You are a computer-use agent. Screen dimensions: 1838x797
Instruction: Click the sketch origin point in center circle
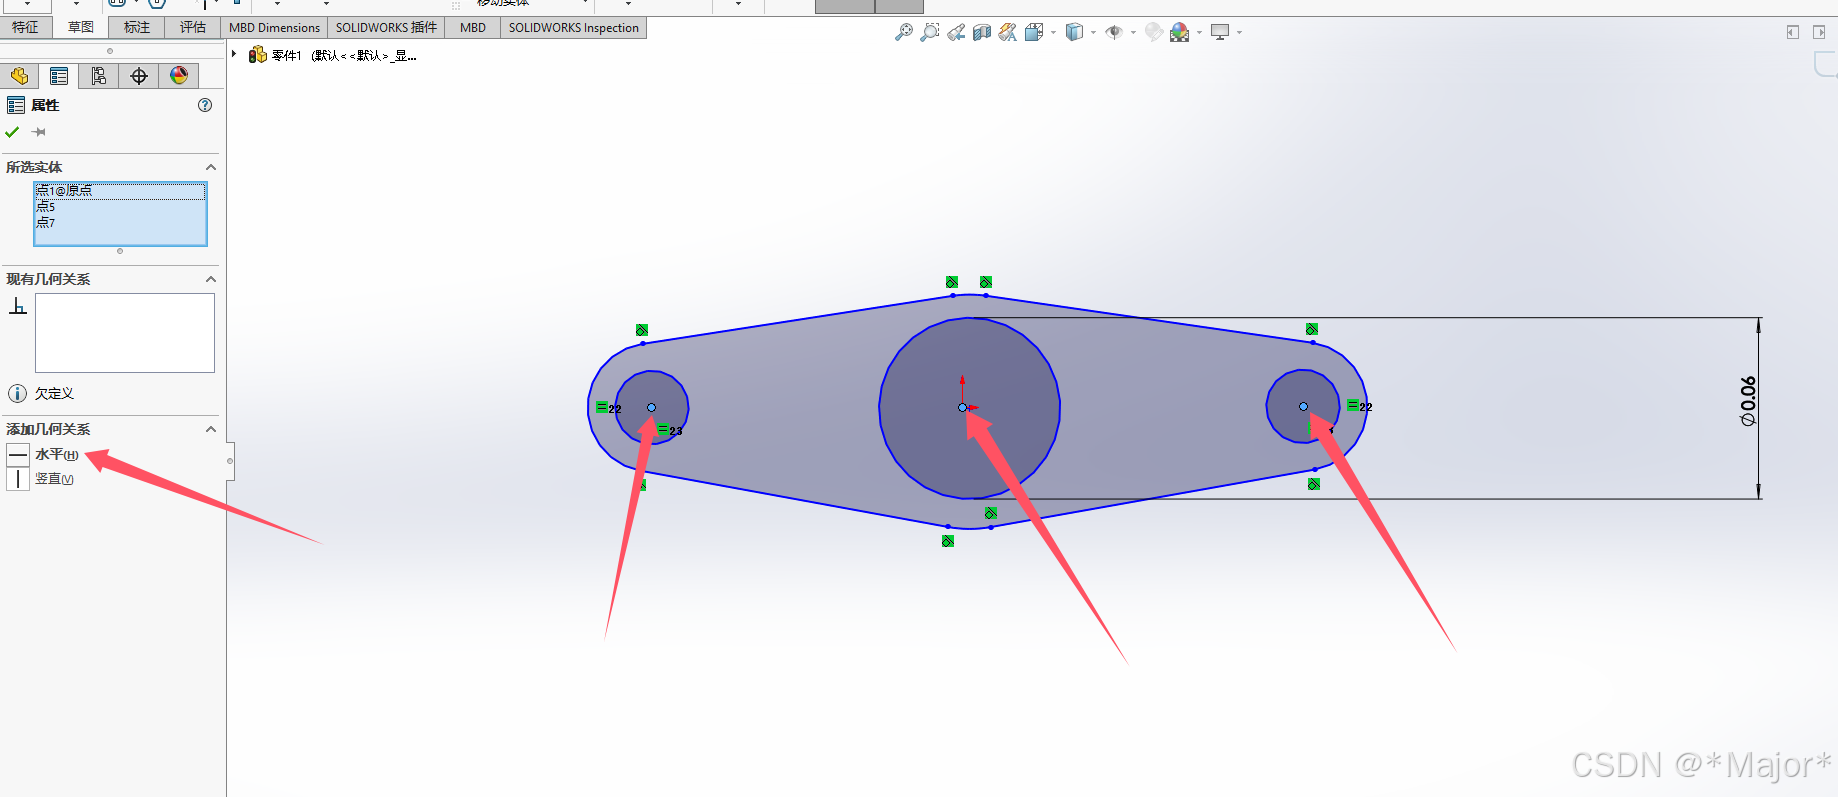coord(962,407)
